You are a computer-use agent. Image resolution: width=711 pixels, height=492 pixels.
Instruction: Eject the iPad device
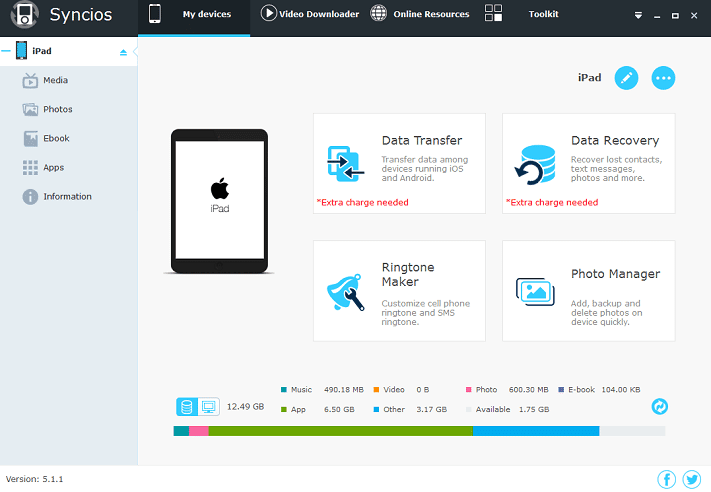coord(123,52)
